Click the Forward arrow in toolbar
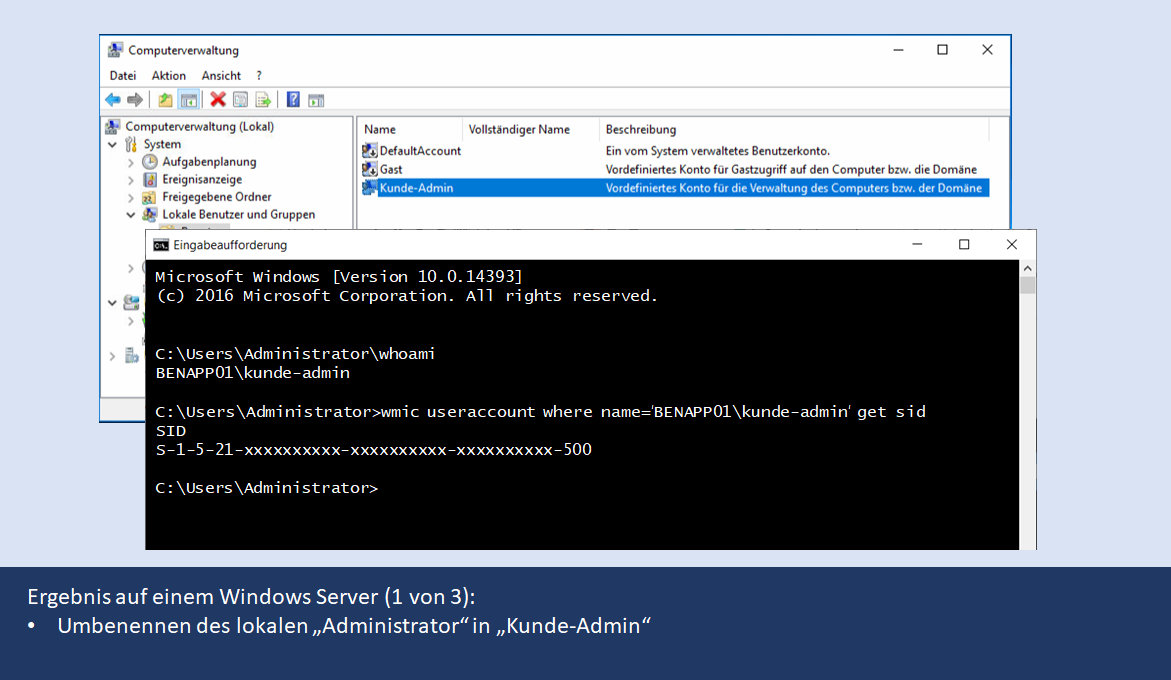 click(x=133, y=99)
